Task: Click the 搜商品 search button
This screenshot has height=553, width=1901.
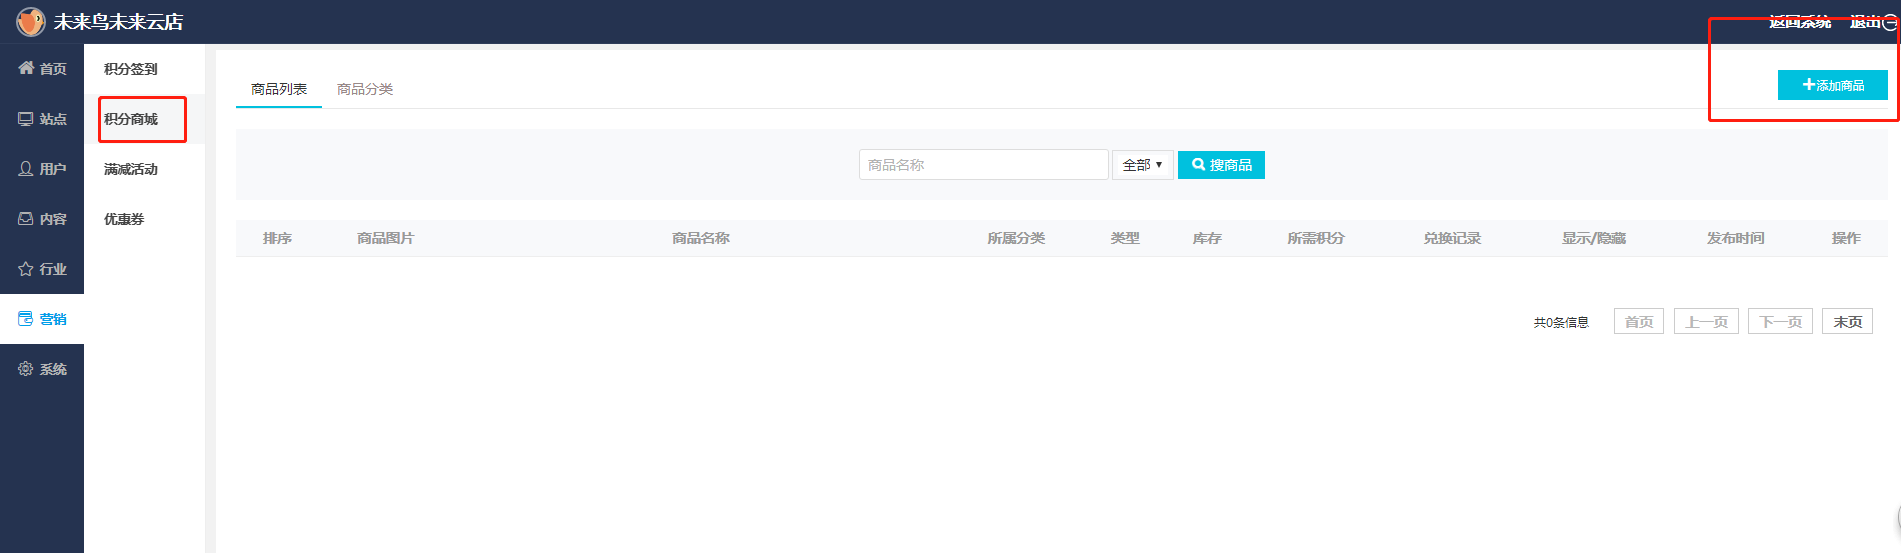Action: coord(1221,165)
